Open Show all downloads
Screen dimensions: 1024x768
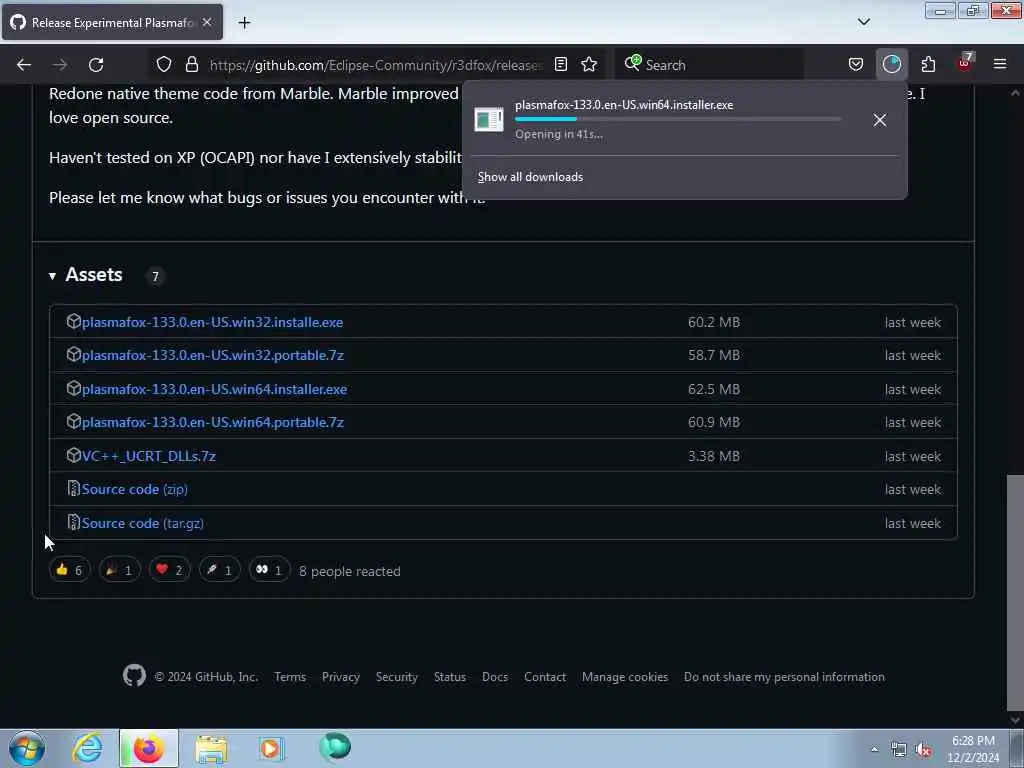pos(530,177)
